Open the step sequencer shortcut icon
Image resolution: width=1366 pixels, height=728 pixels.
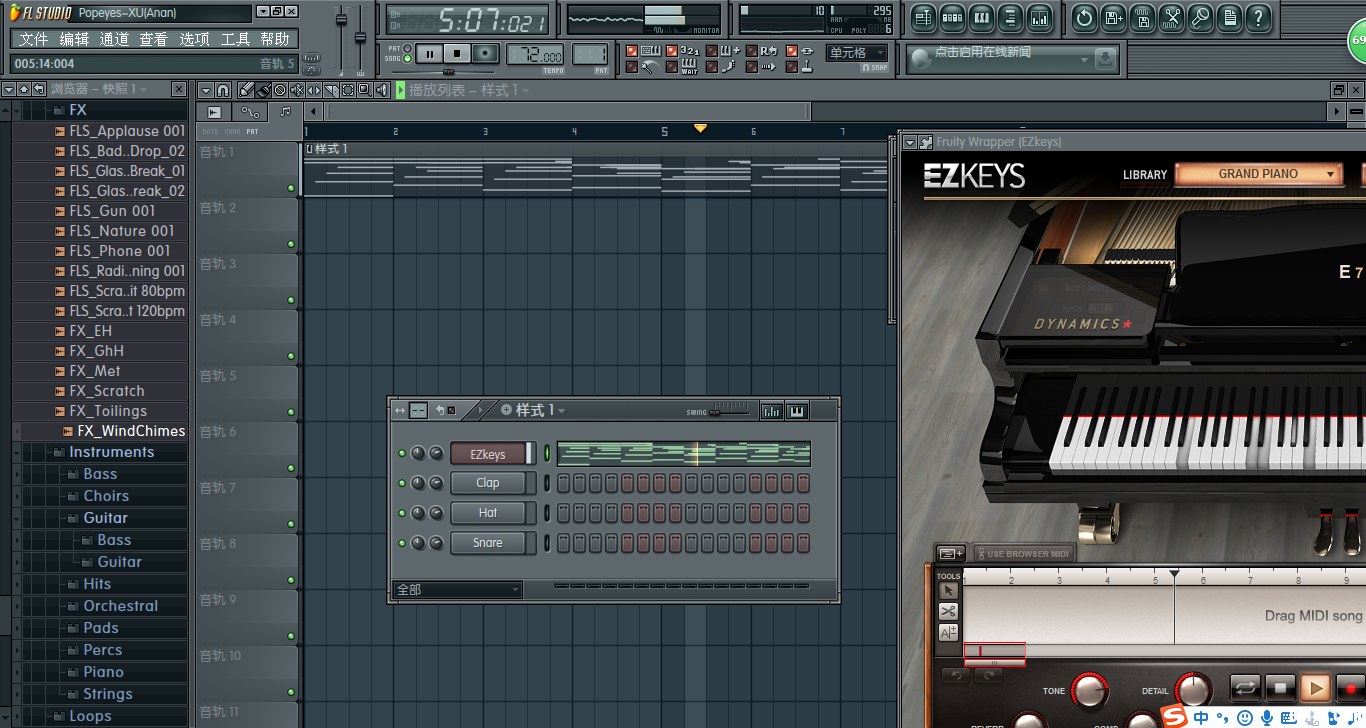(952, 18)
